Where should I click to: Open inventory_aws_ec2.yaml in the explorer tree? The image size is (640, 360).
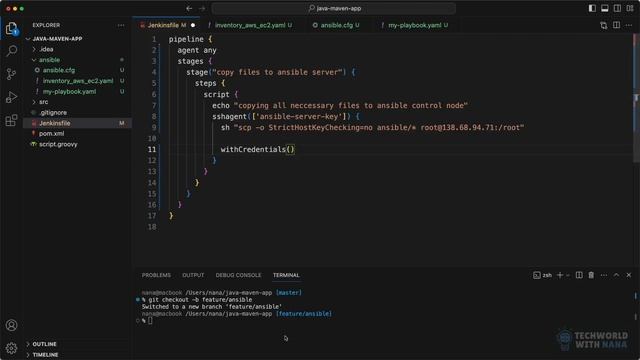(x=78, y=81)
